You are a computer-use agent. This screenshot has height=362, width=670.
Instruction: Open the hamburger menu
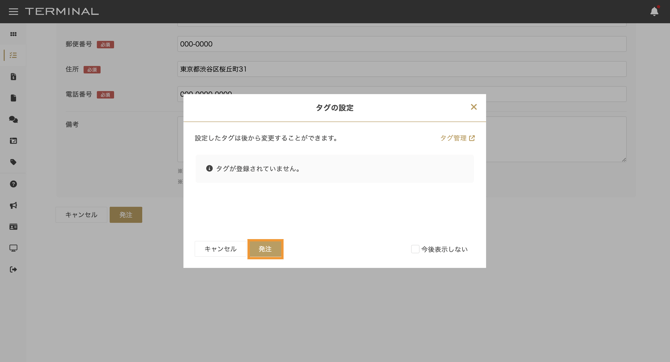coord(13,12)
